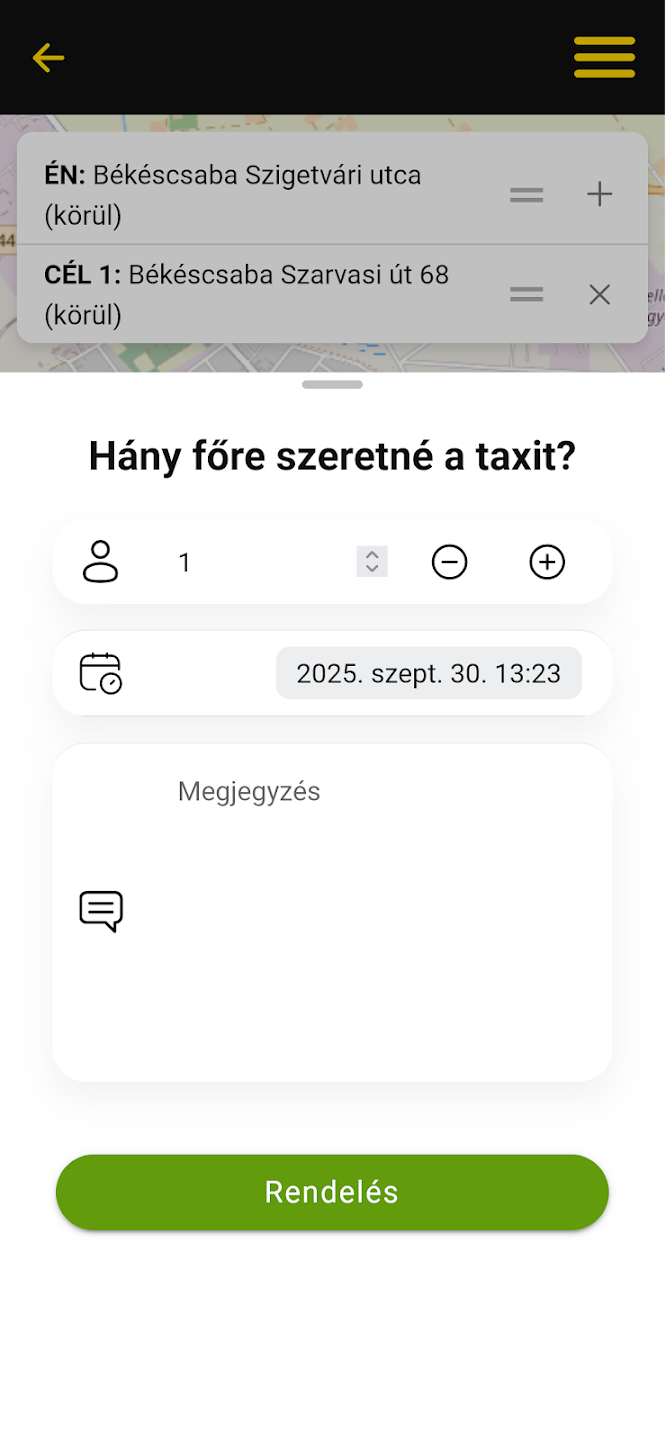Click the calendar clock icon
The height and width of the screenshot is (1440, 666).
click(100, 673)
